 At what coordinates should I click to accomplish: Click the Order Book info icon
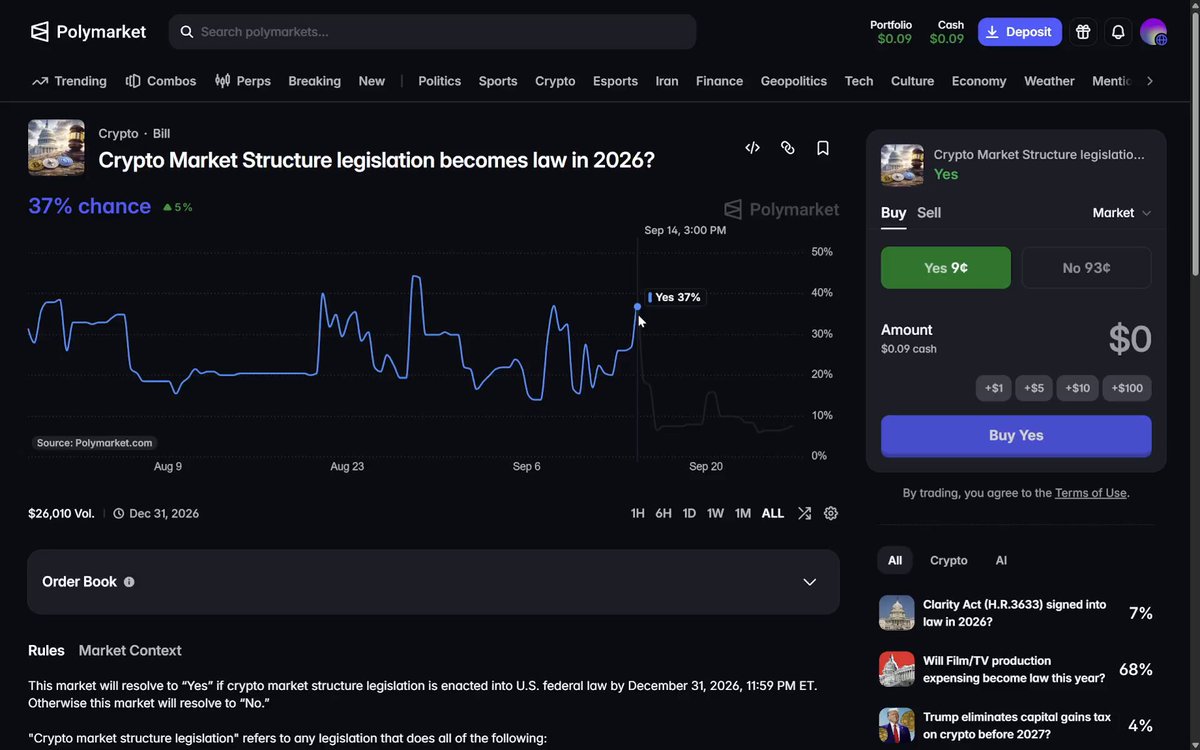point(129,582)
